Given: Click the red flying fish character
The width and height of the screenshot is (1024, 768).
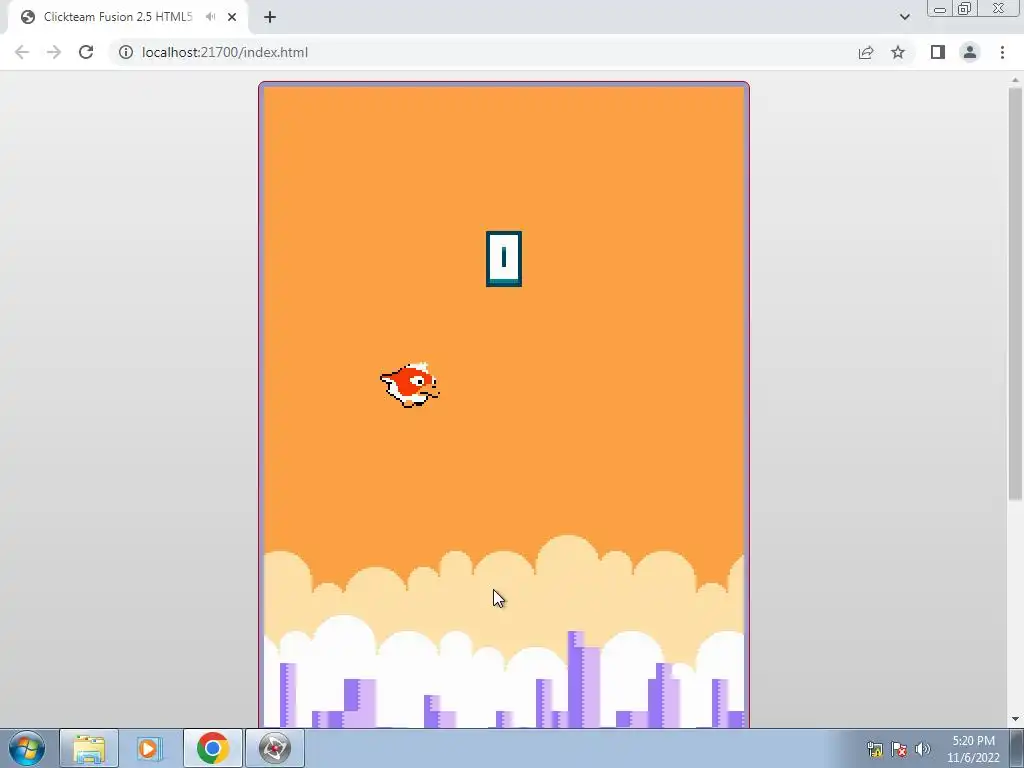Looking at the screenshot, I should [409, 385].
